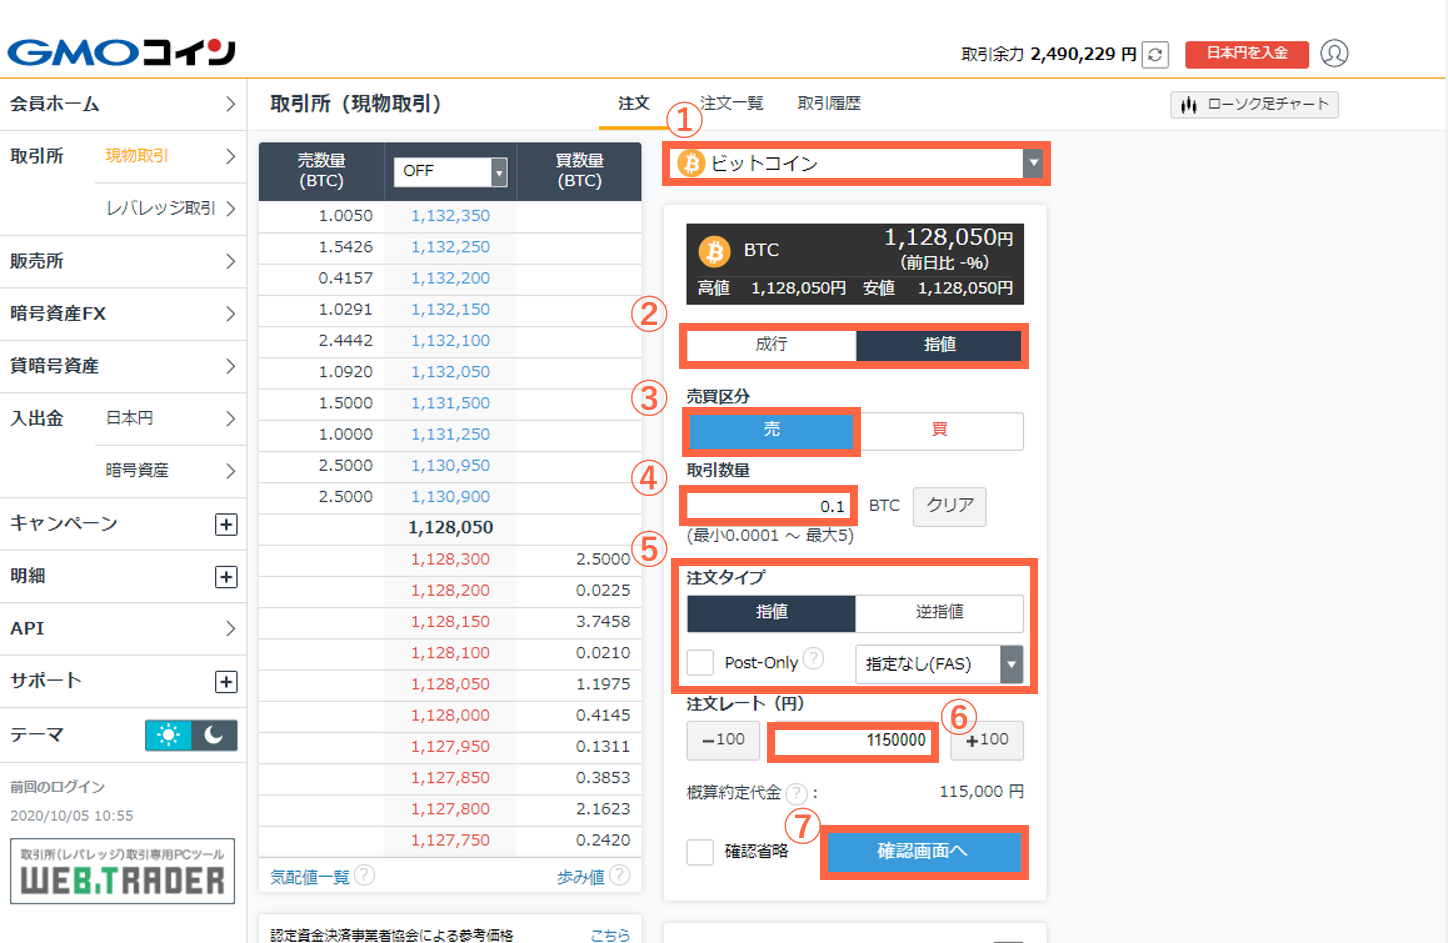1448x943 pixels.
Task: Click こちら link for reference price
Action: point(610,935)
